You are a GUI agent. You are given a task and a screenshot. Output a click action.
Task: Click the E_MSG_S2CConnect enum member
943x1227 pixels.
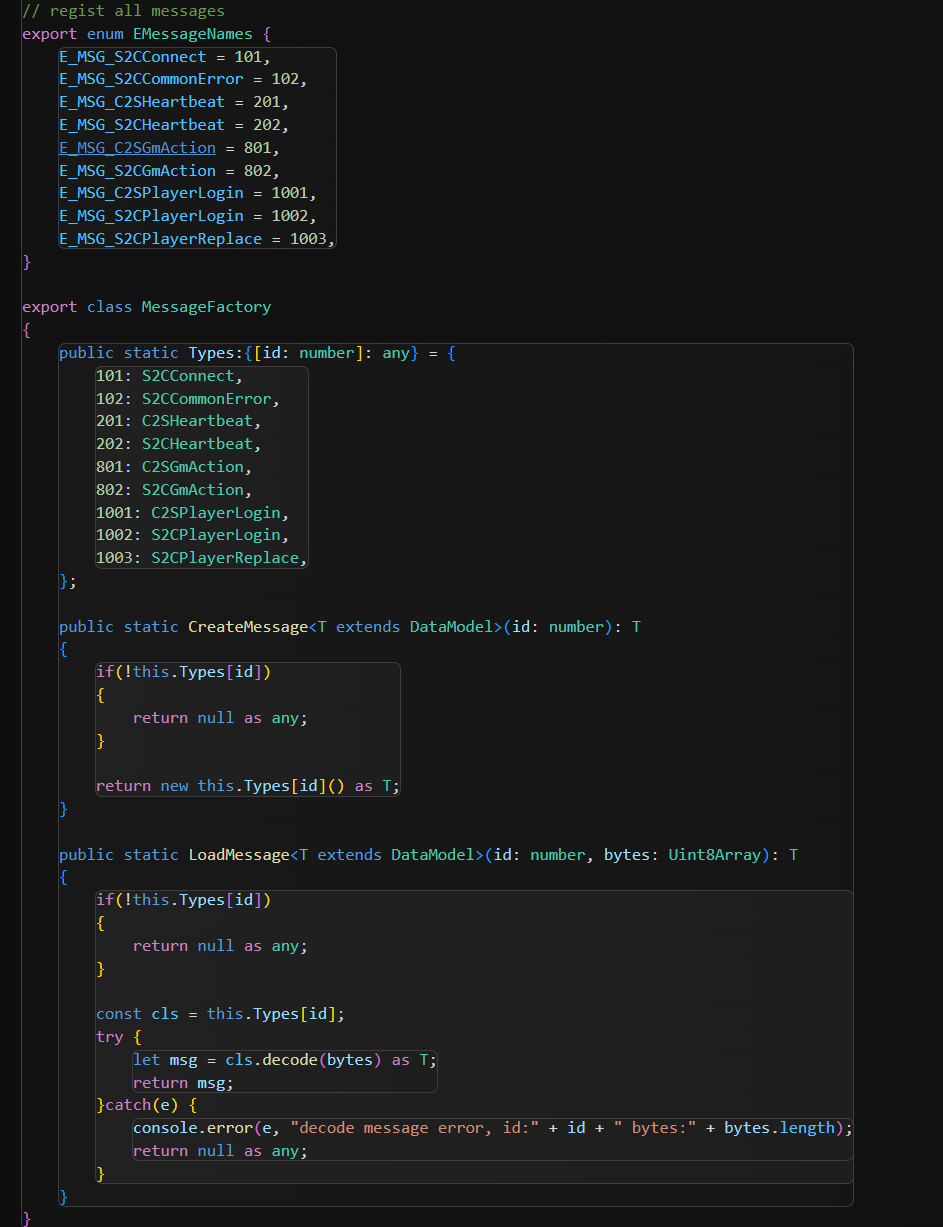[x=132, y=57]
